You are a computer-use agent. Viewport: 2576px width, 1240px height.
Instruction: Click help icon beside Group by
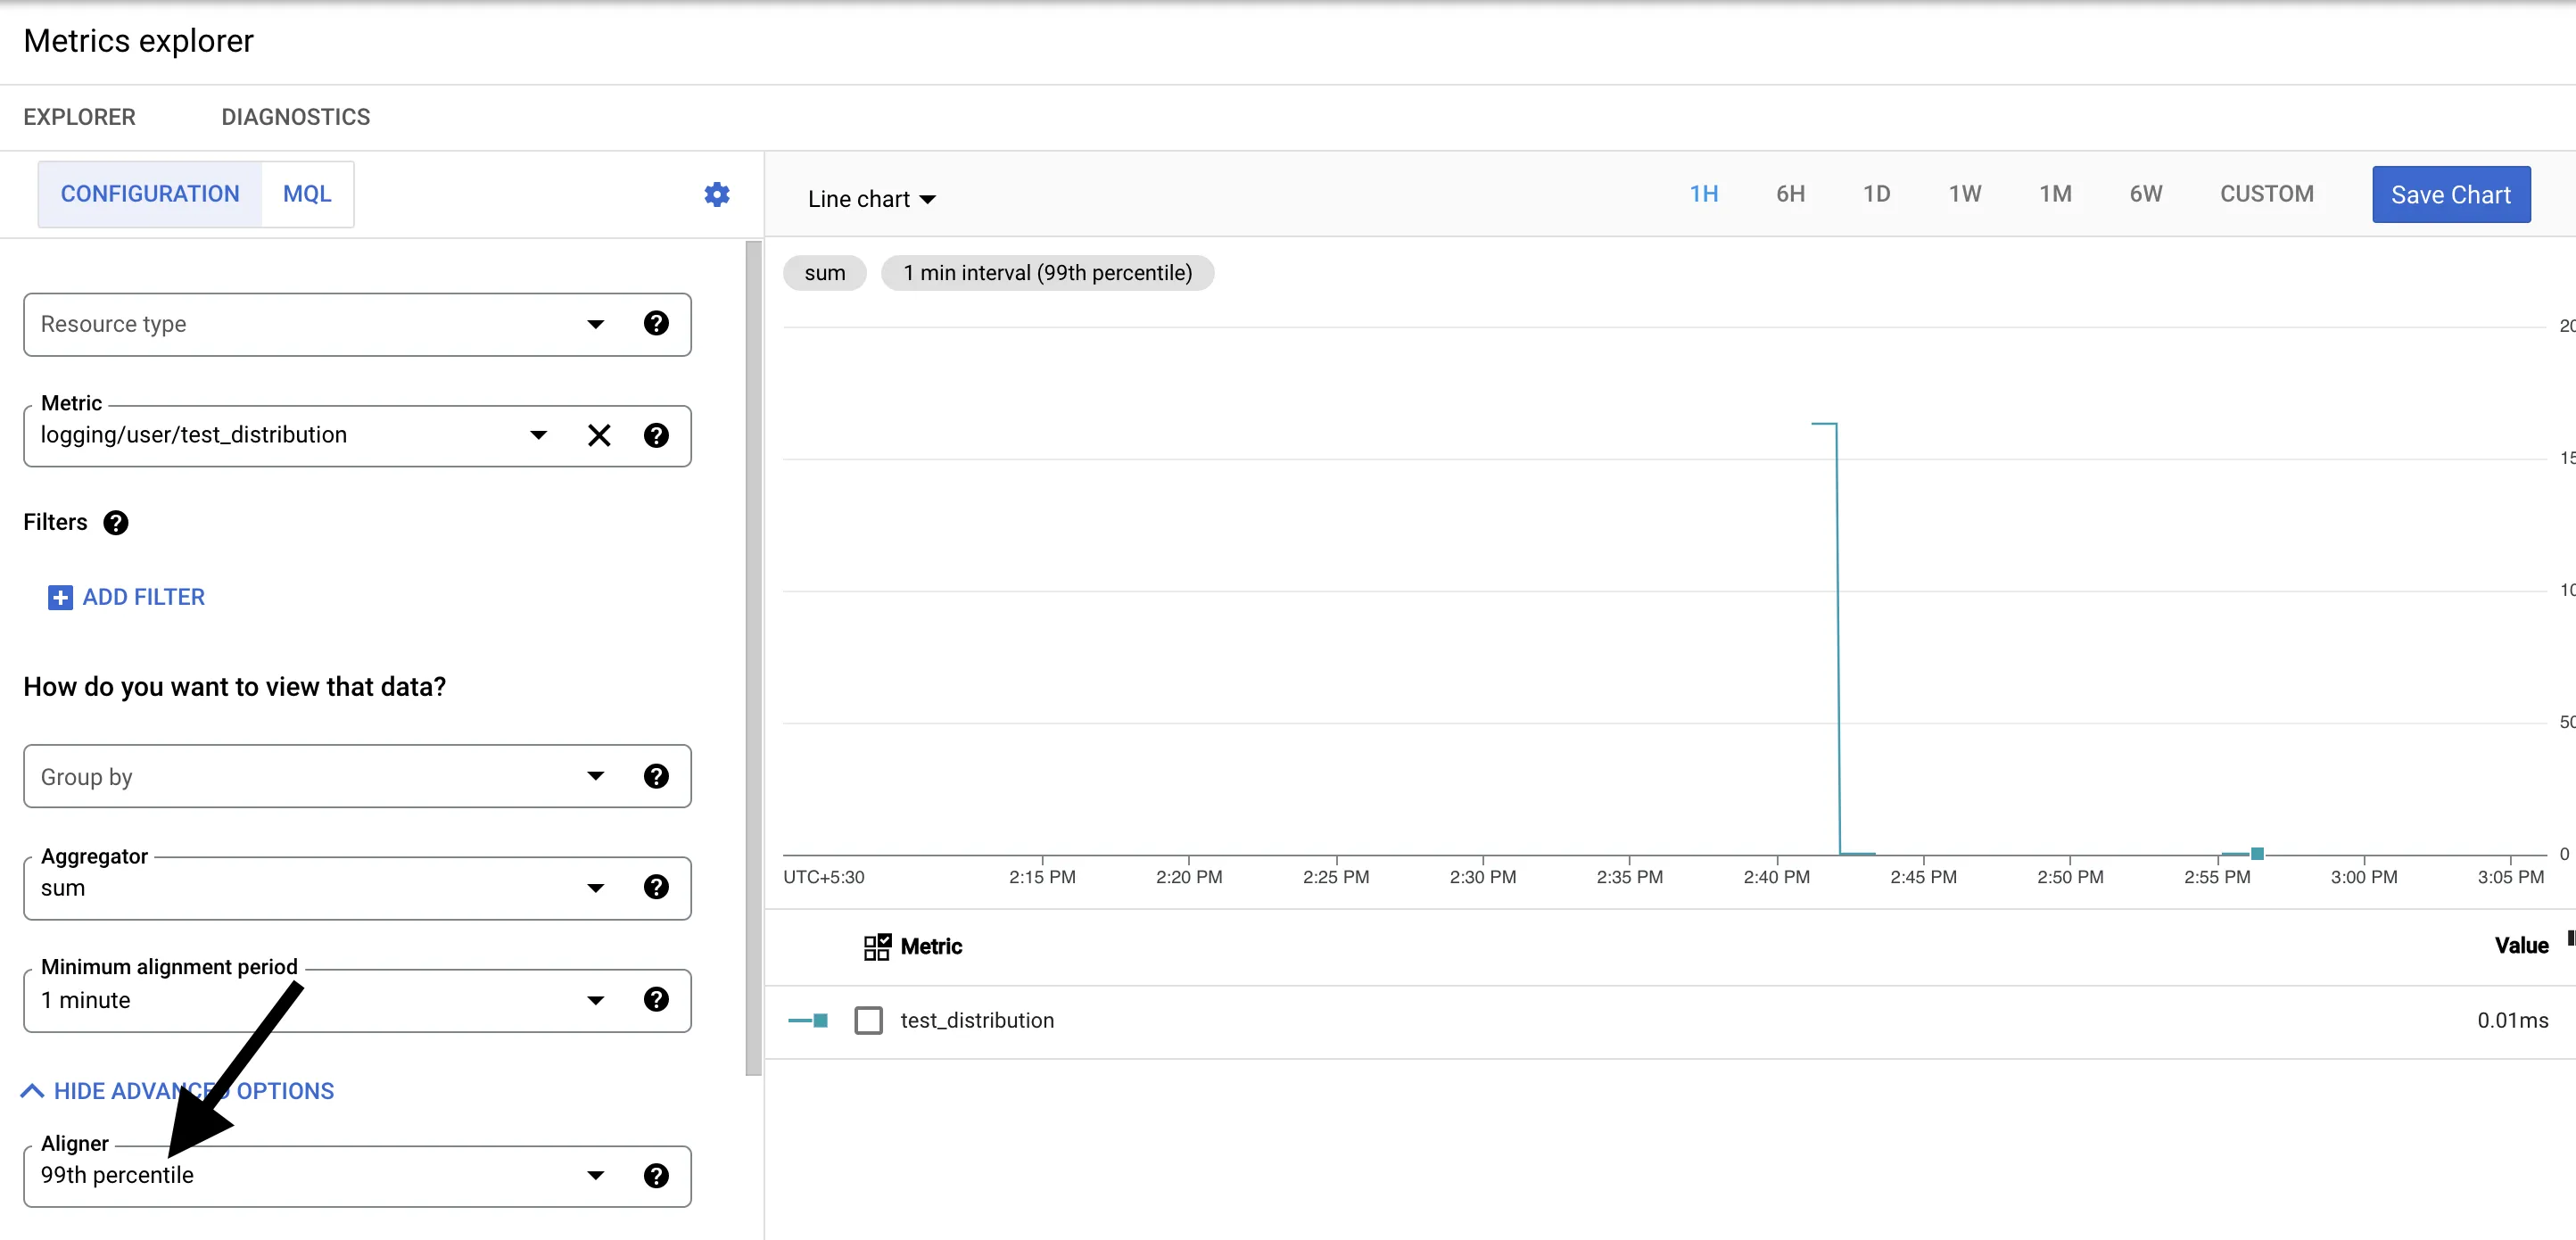pyautogui.click(x=656, y=776)
